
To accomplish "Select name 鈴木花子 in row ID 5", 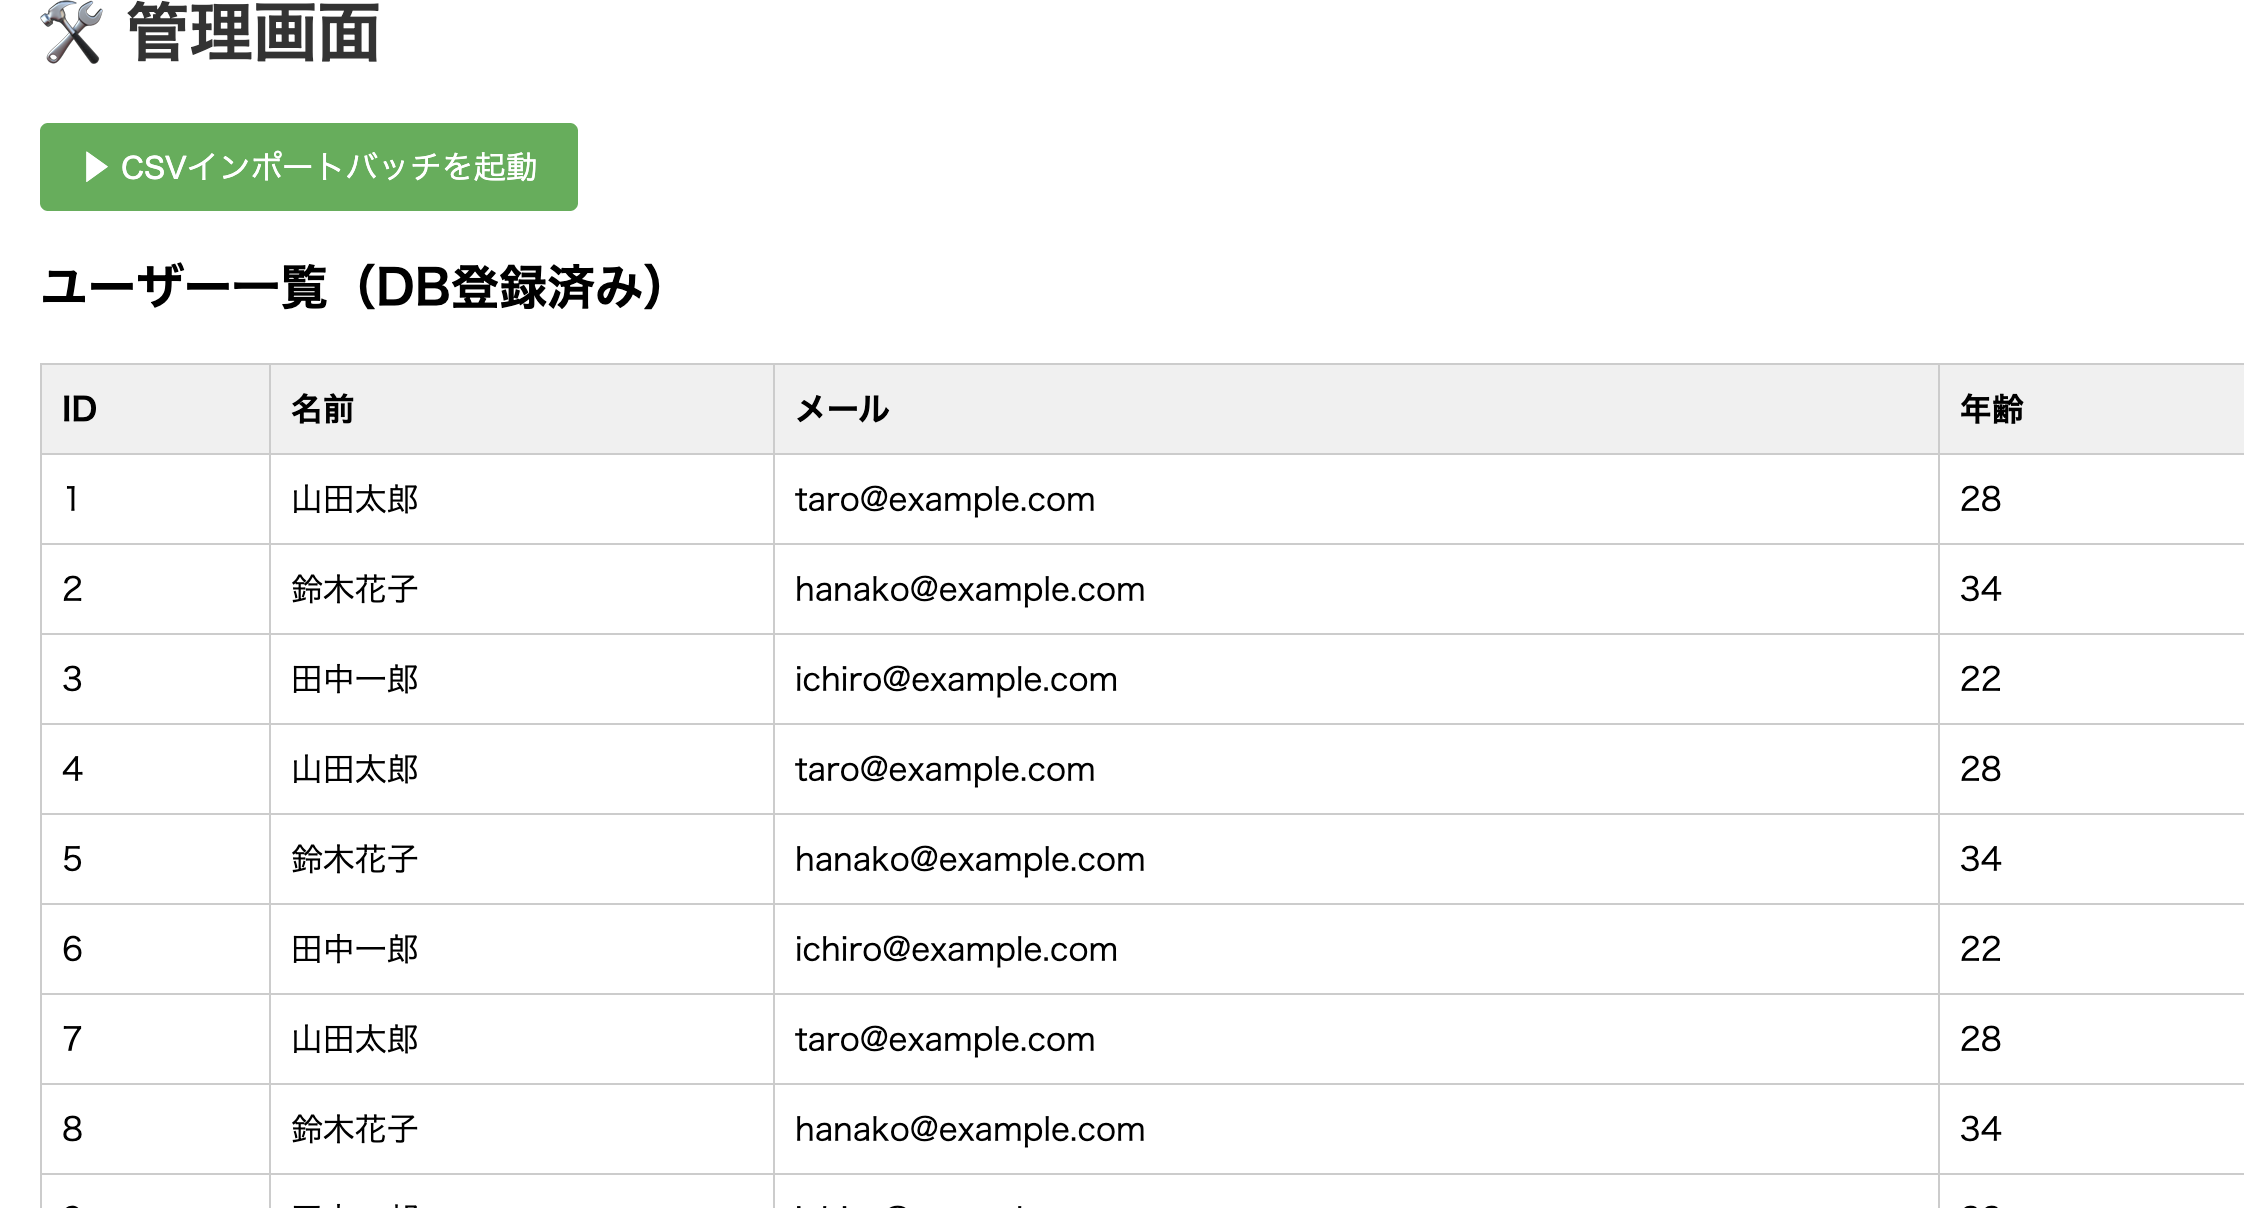I will click(355, 859).
